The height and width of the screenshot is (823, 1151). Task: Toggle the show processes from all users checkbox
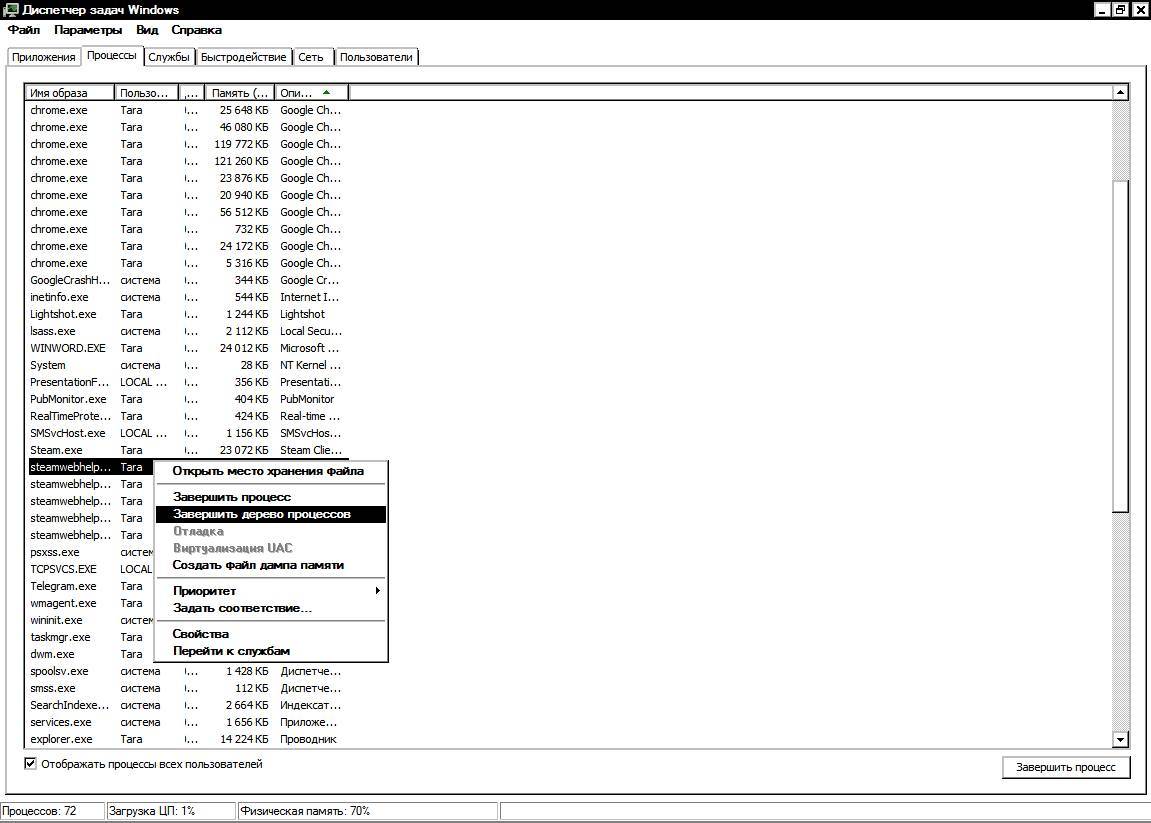point(31,764)
